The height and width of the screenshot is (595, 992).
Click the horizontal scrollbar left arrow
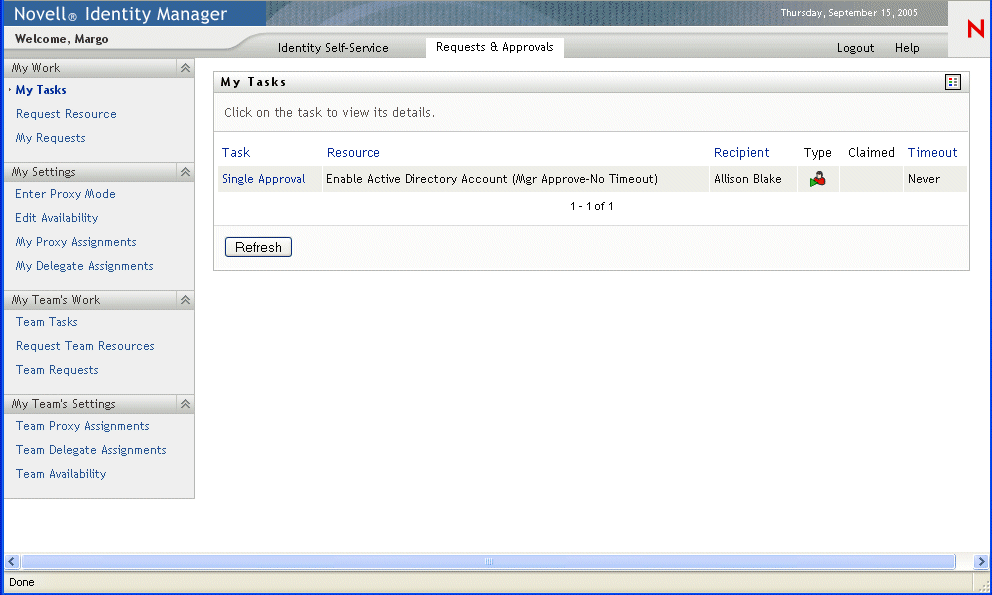(12, 561)
